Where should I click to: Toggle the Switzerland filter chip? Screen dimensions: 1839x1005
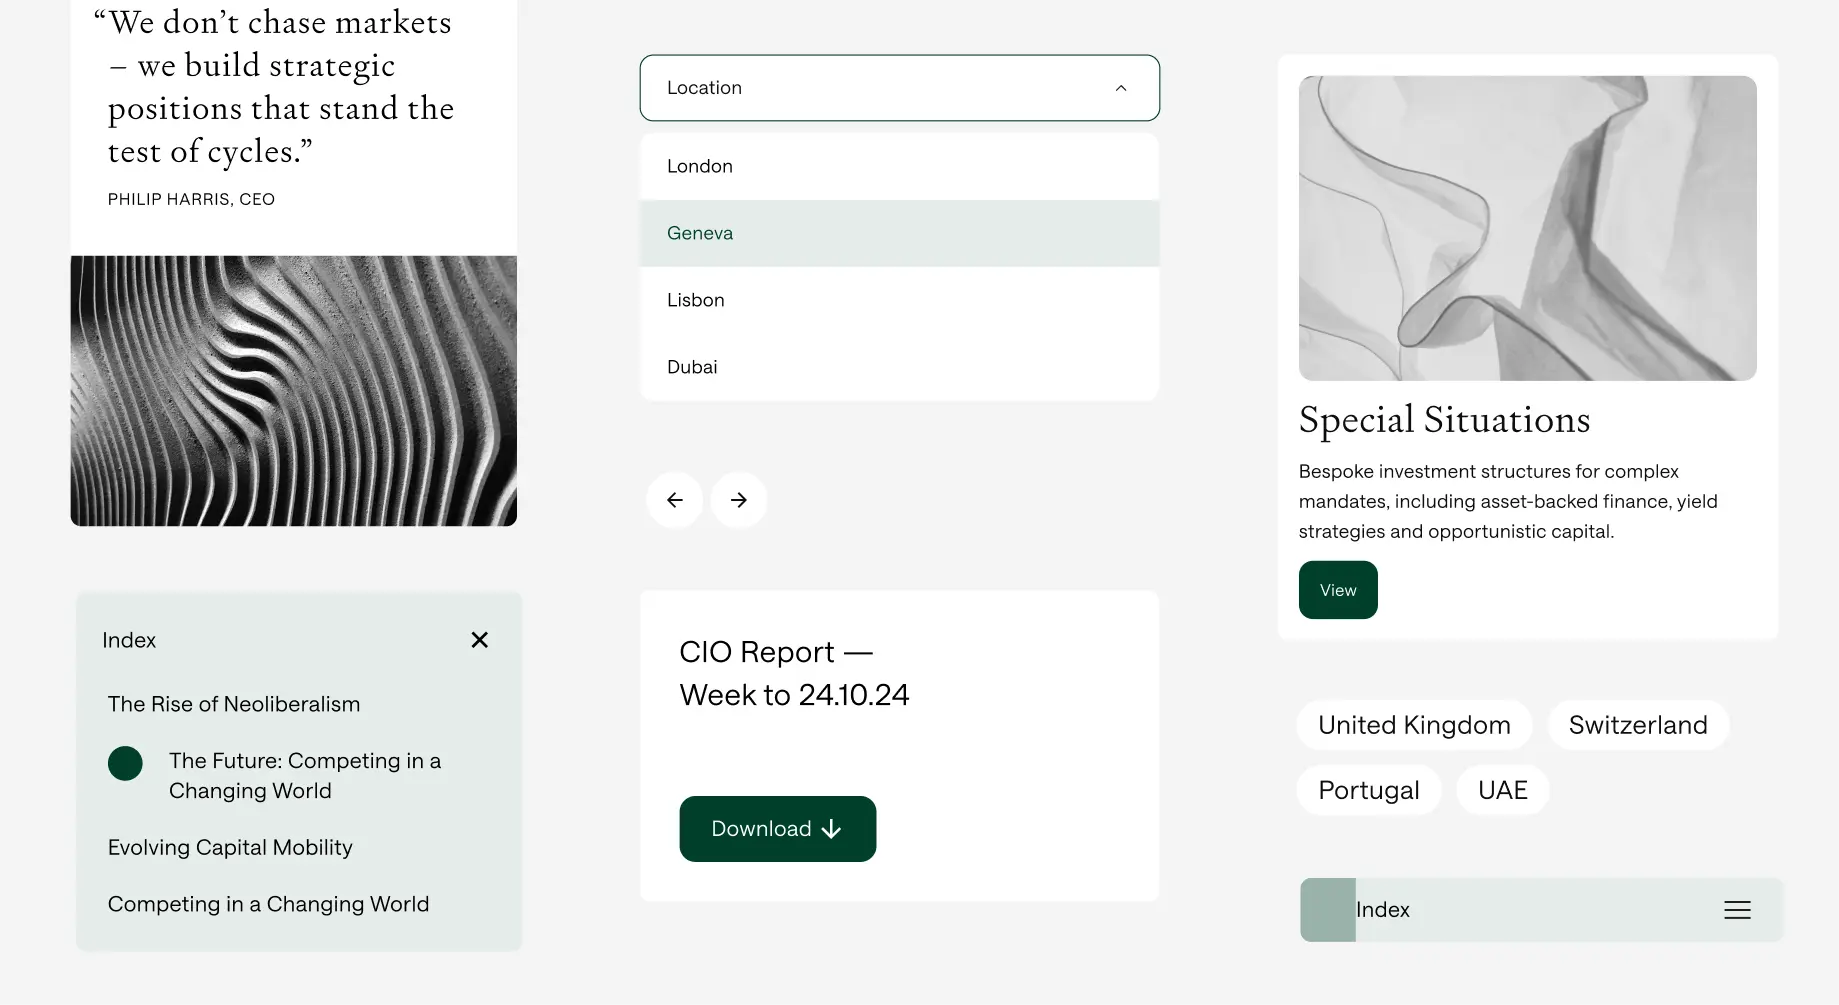(1637, 725)
